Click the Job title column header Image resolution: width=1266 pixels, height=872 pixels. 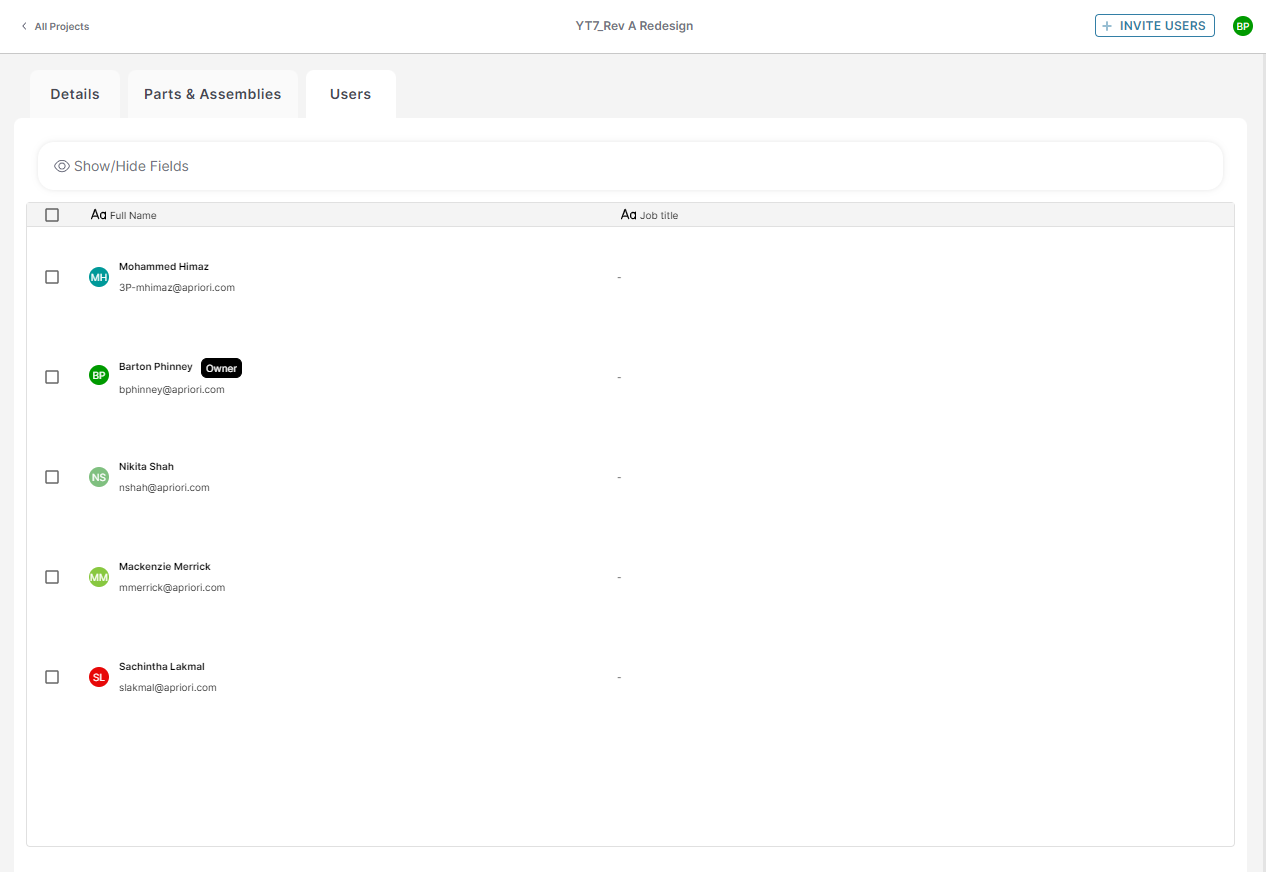[658, 215]
